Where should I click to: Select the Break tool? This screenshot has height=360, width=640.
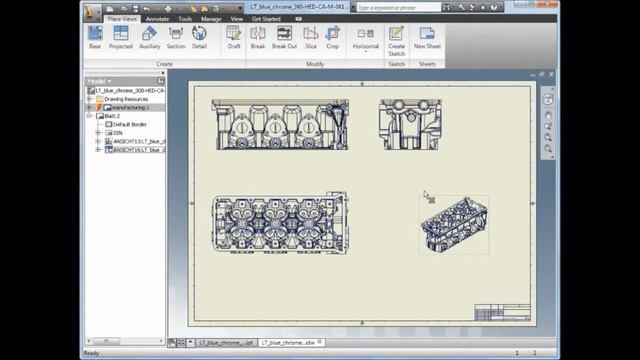tap(258, 38)
